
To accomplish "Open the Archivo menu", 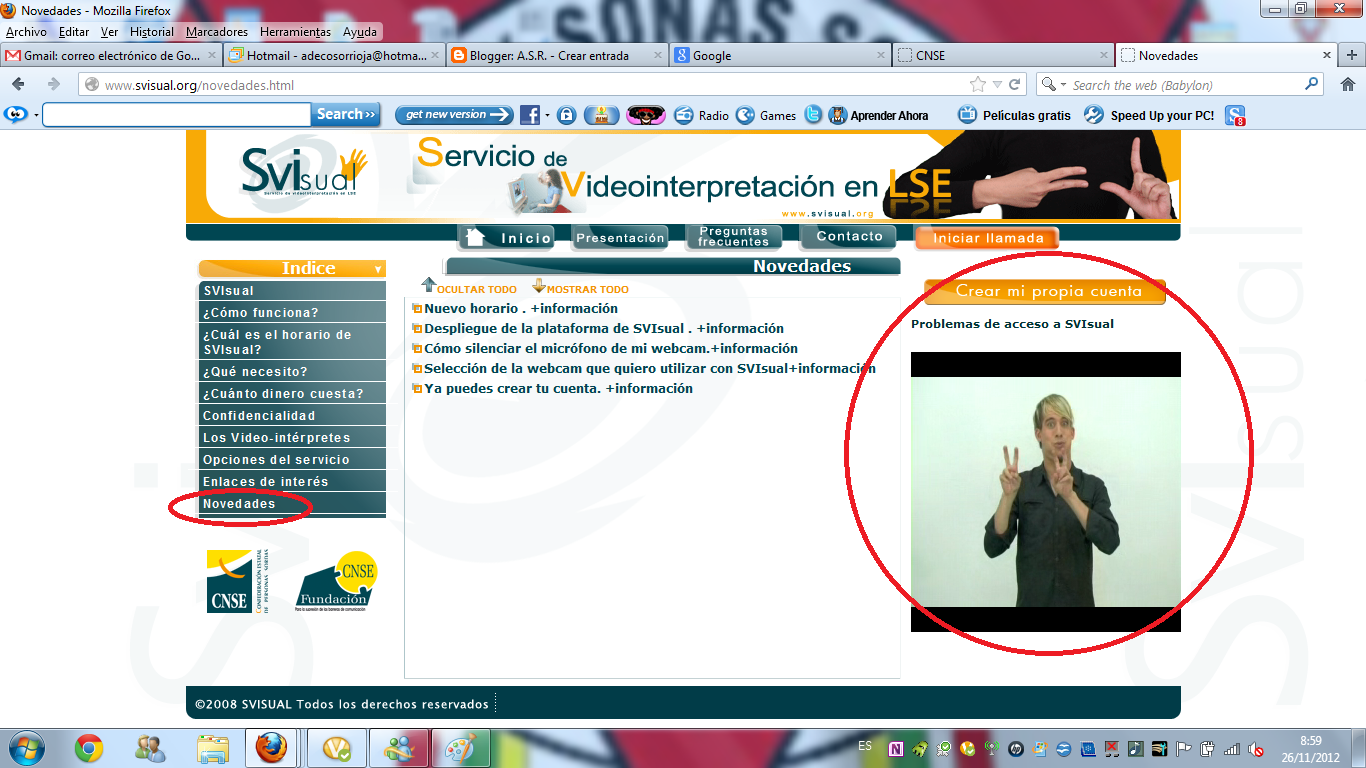I will (x=26, y=32).
